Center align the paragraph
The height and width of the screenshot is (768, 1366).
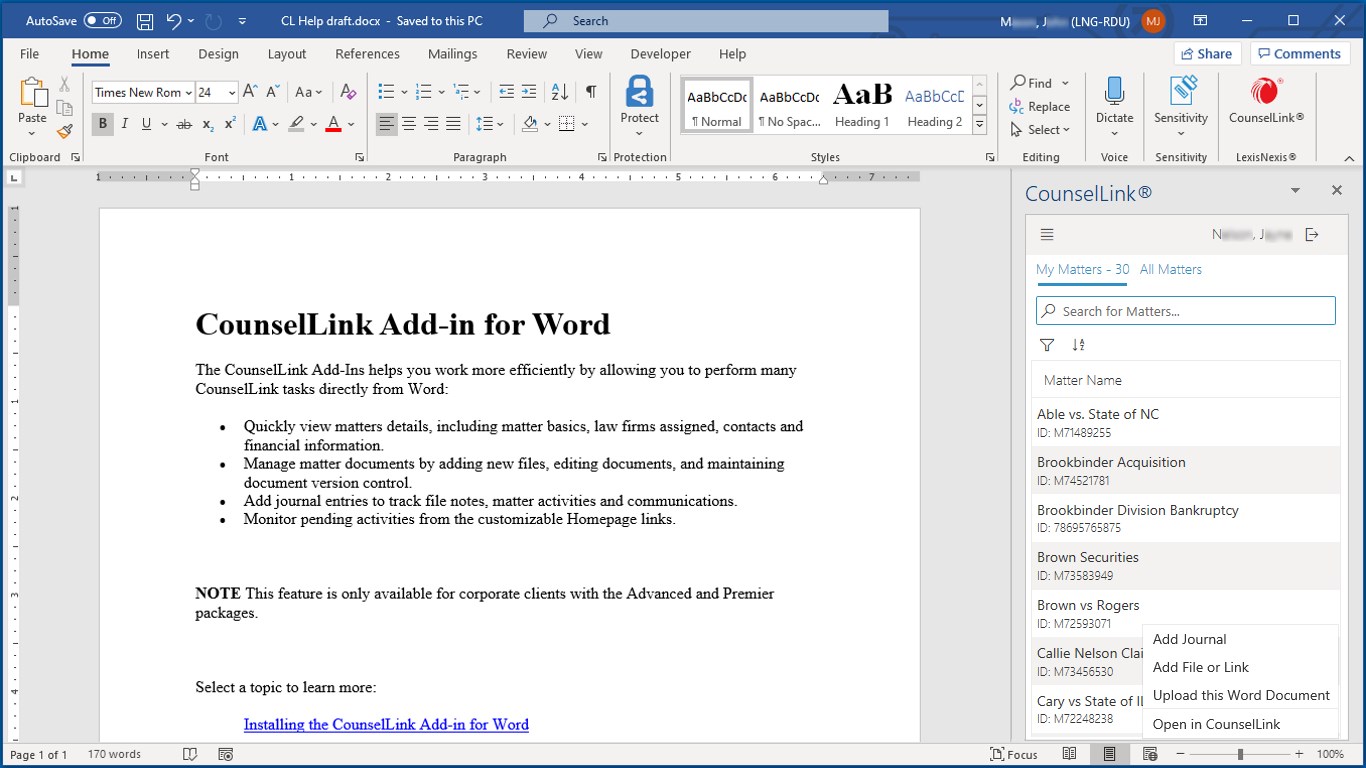coord(409,124)
